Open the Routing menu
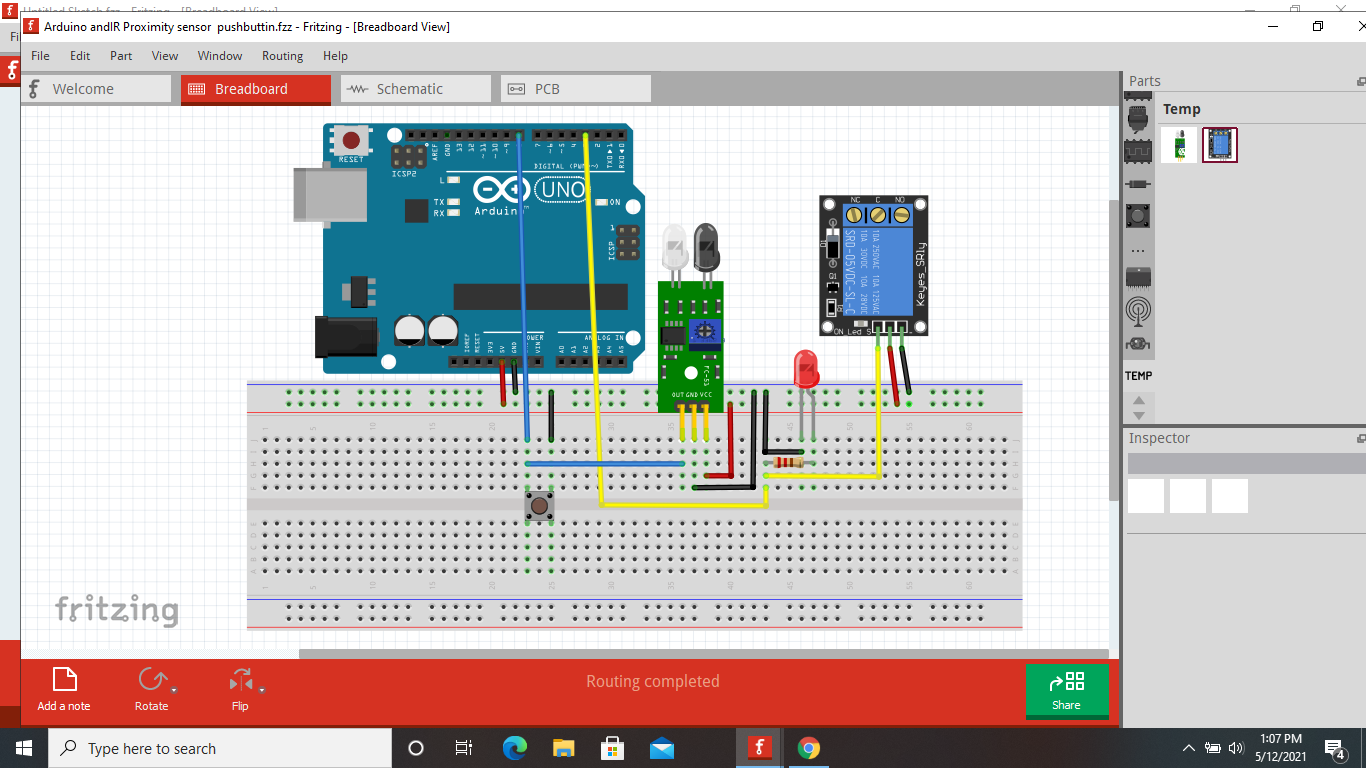This screenshot has height=768, width=1366. tap(282, 56)
